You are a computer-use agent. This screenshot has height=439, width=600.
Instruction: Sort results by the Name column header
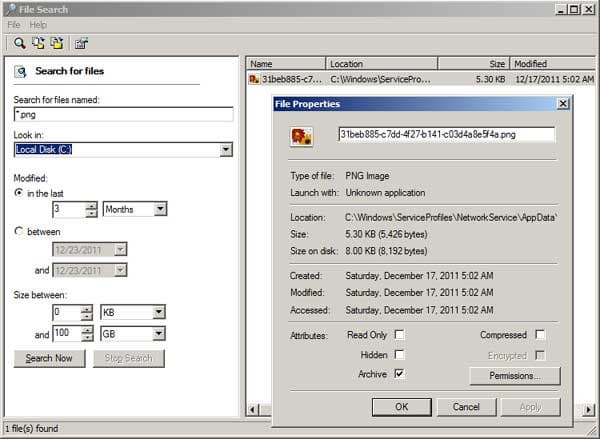[x=285, y=64]
